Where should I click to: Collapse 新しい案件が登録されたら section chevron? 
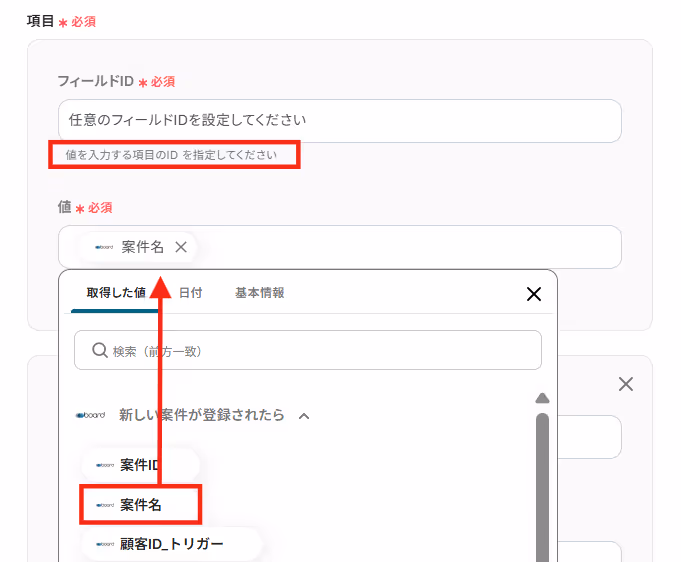point(304,416)
